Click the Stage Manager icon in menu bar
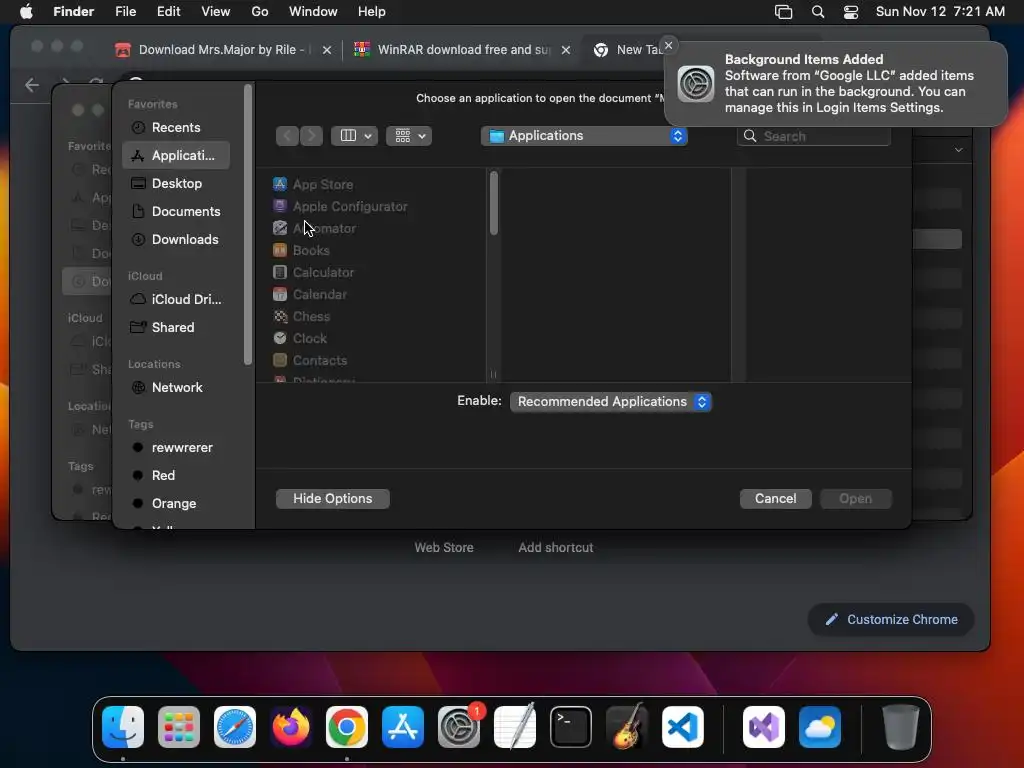1024x768 pixels. pos(784,12)
